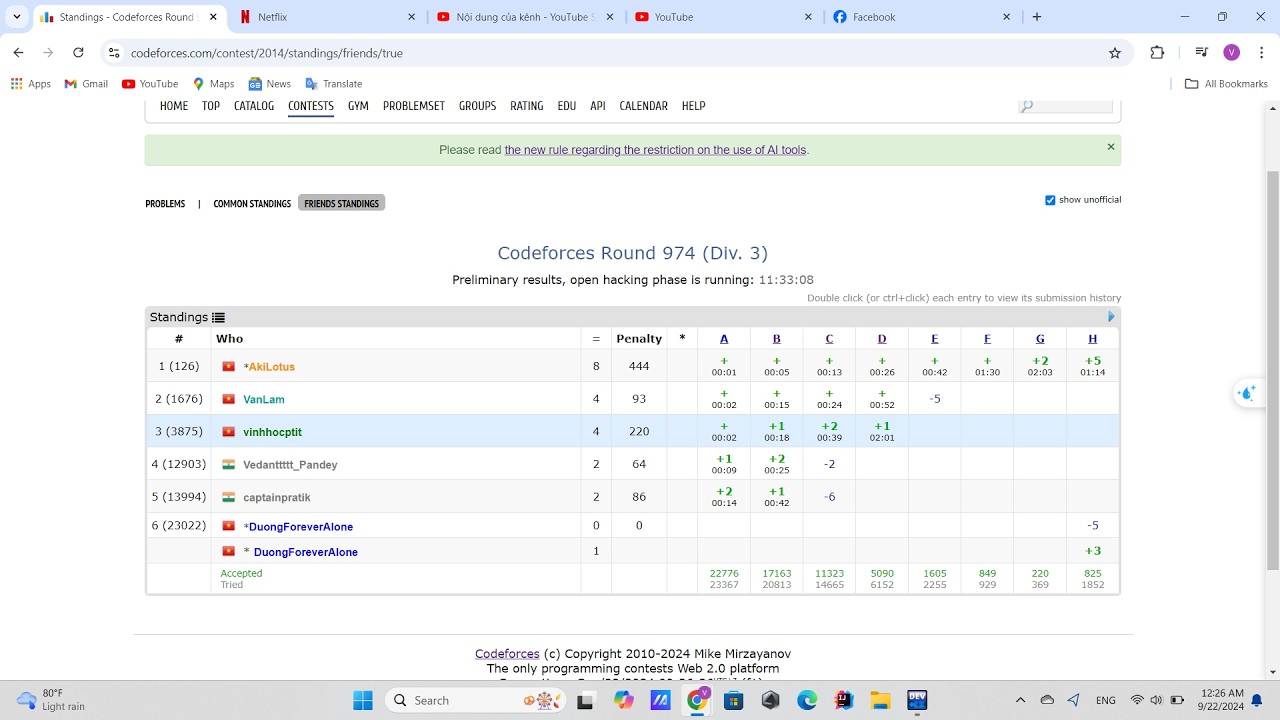Open browser extensions puzzle icon
The image size is (1280, 720).
click(1157, 53)
